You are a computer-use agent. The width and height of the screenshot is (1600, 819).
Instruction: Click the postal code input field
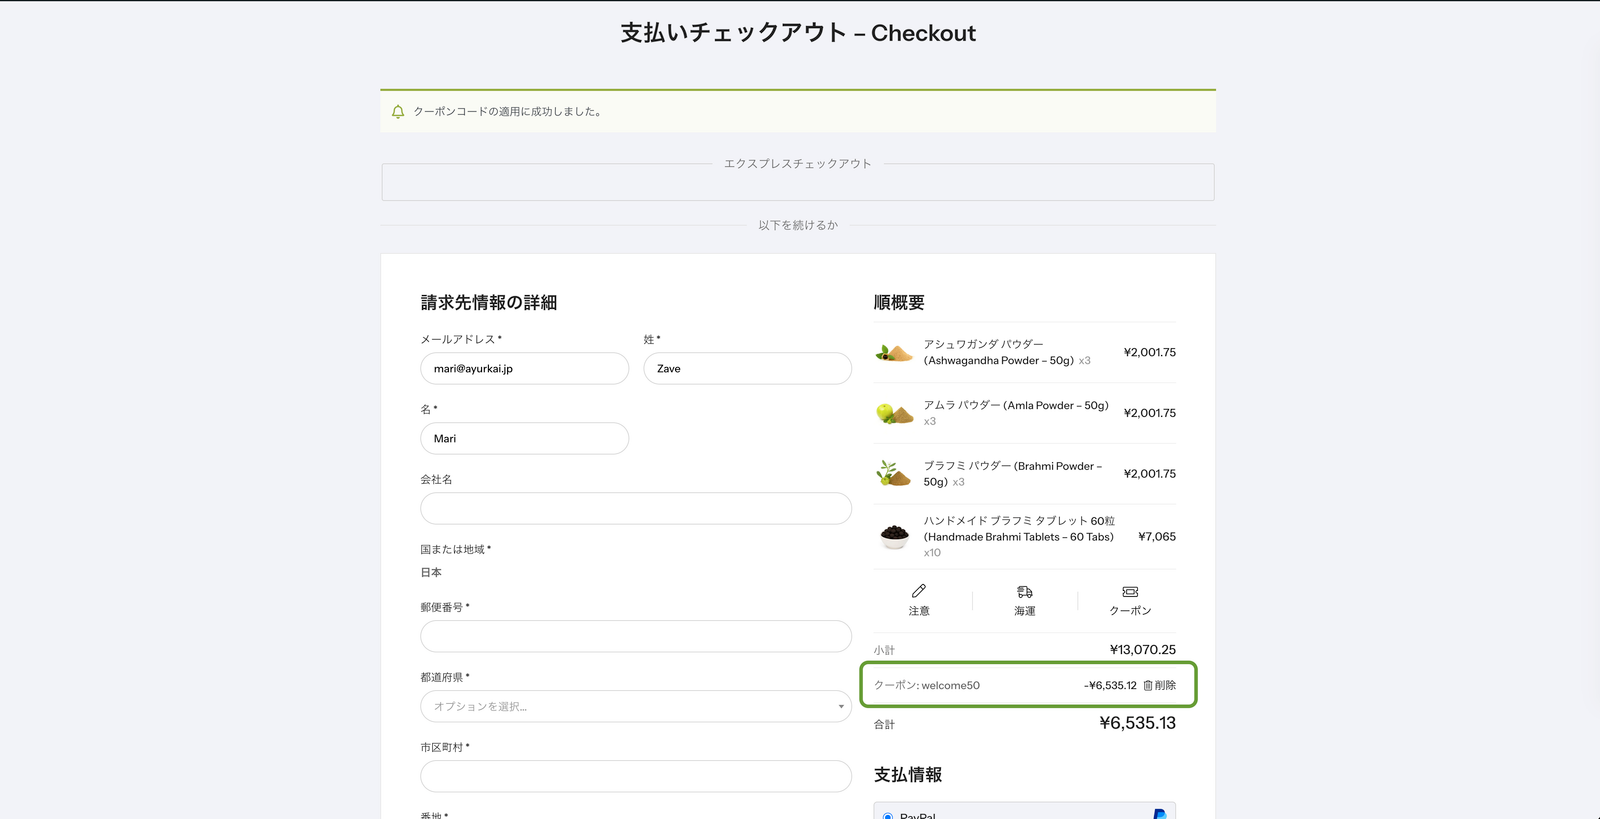click(635, 637)
